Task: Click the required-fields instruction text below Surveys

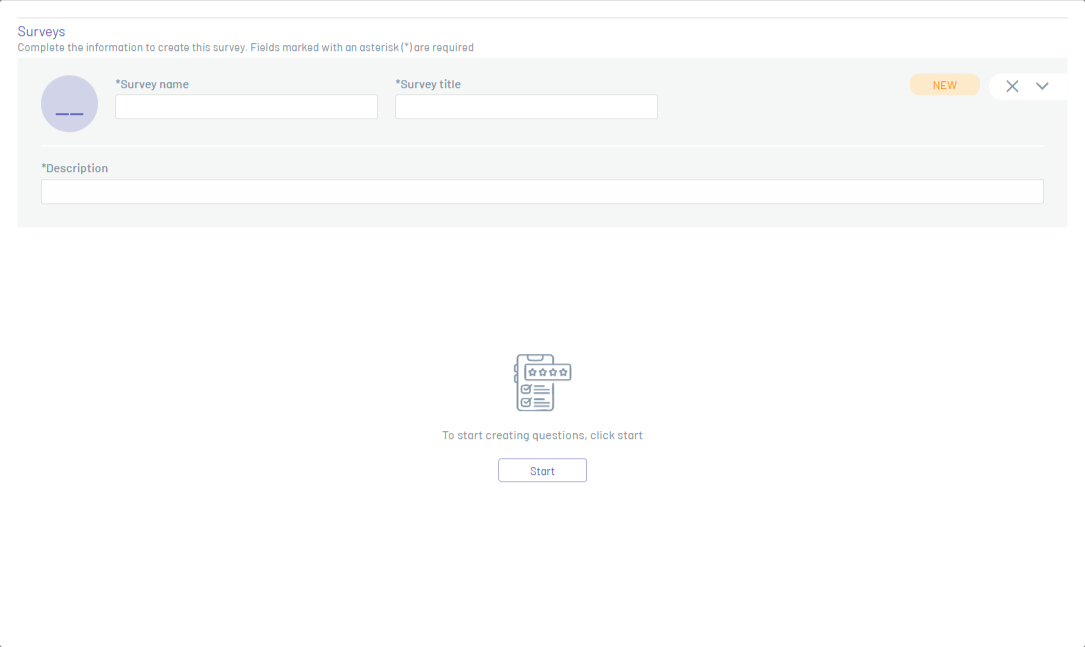Action: tap(246, 47)
